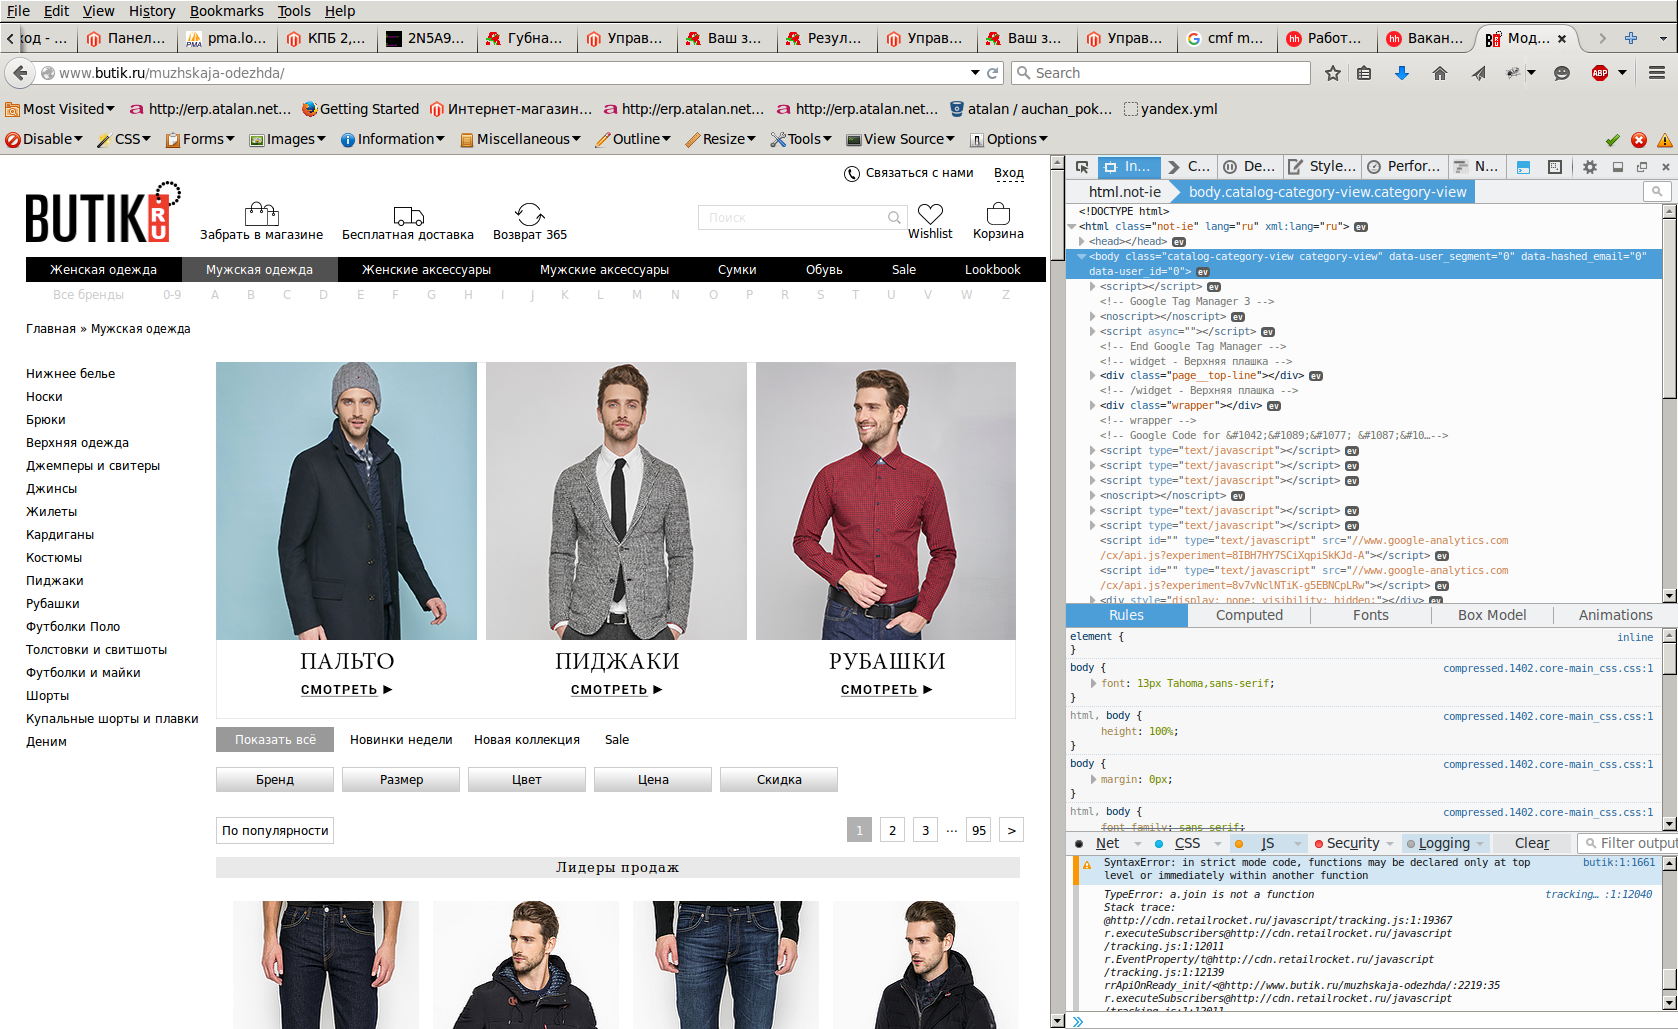
Task: Open View Source dropdown
Action: 900,140
